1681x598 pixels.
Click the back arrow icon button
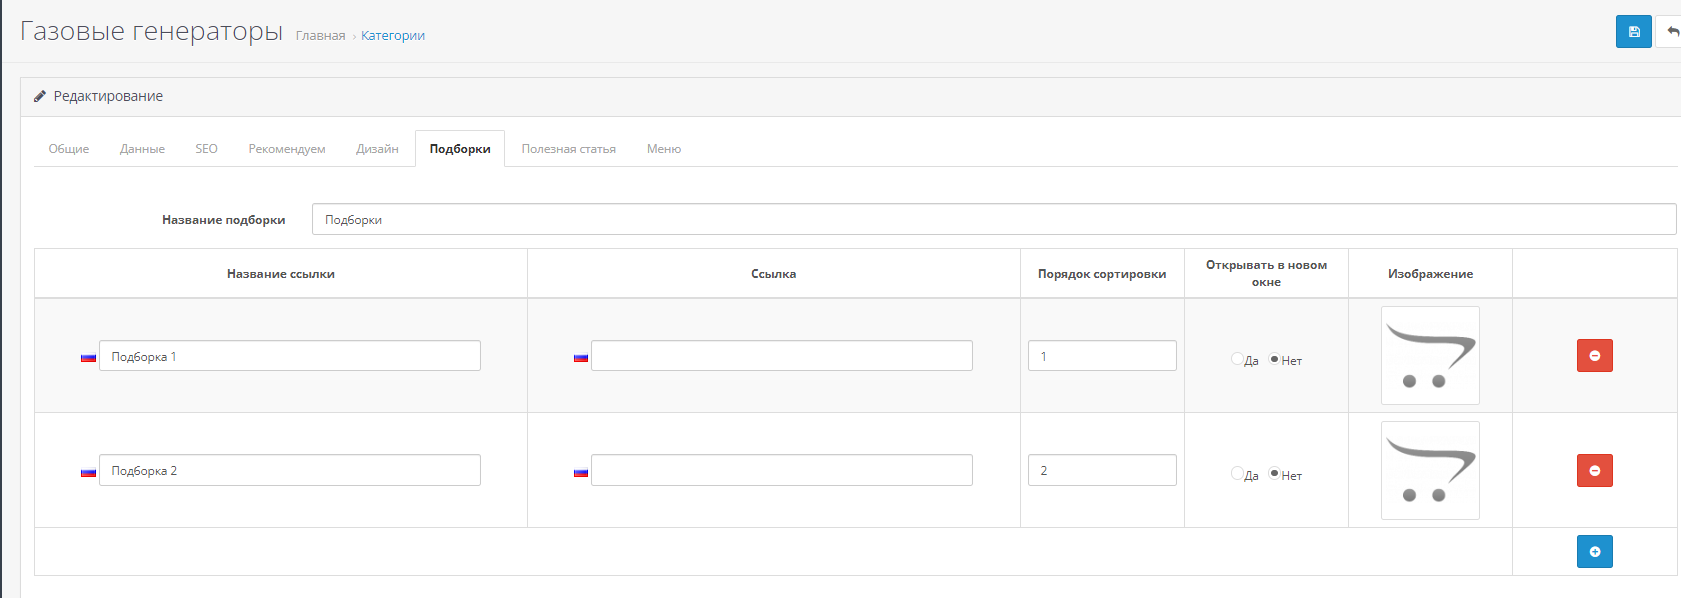point(1671,32)
